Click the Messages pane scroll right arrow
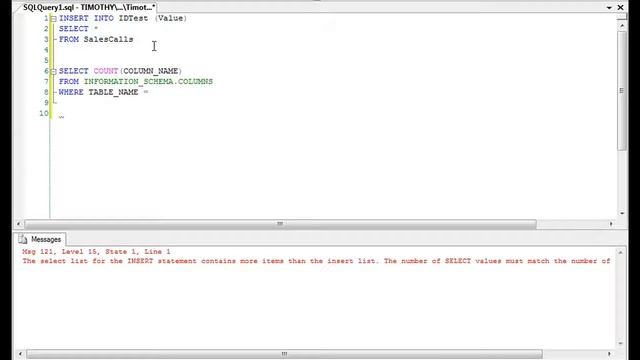 [x=609, y=354]
